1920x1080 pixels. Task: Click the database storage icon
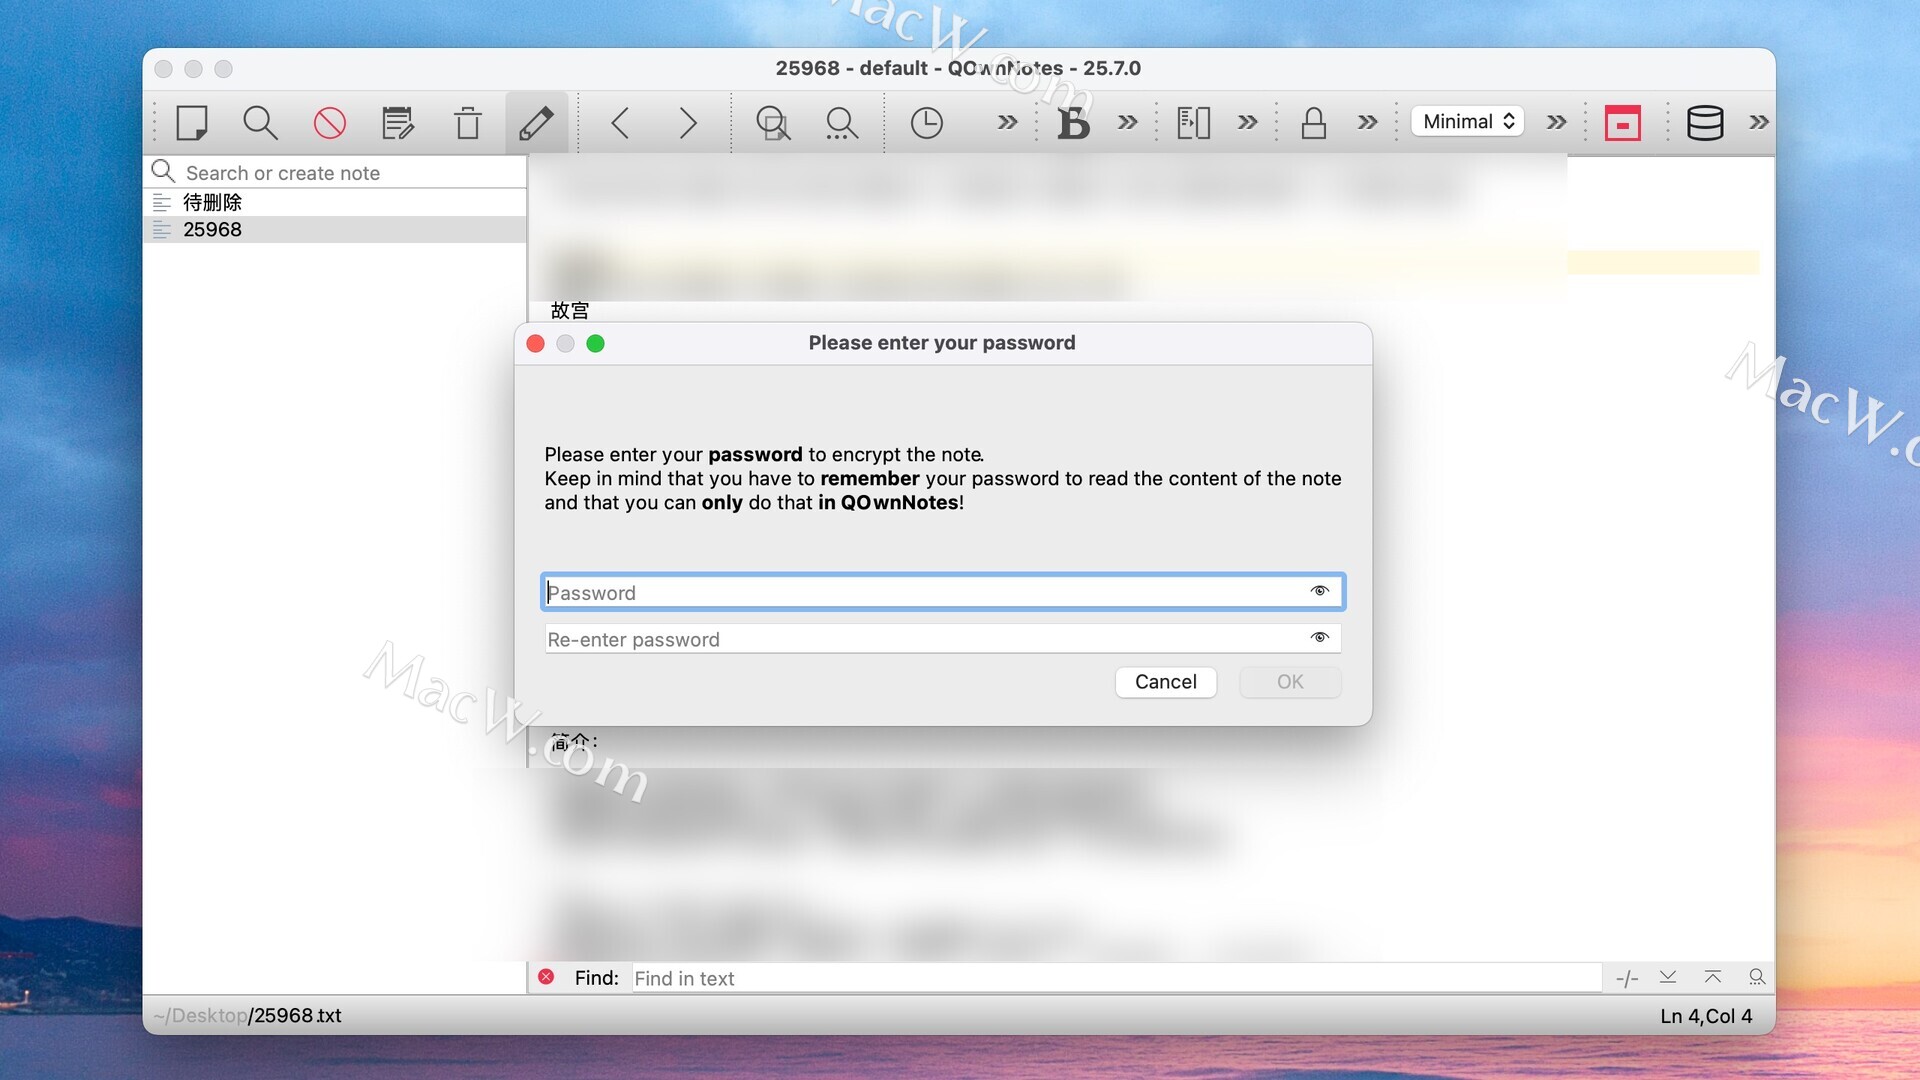coord(1705,123)
